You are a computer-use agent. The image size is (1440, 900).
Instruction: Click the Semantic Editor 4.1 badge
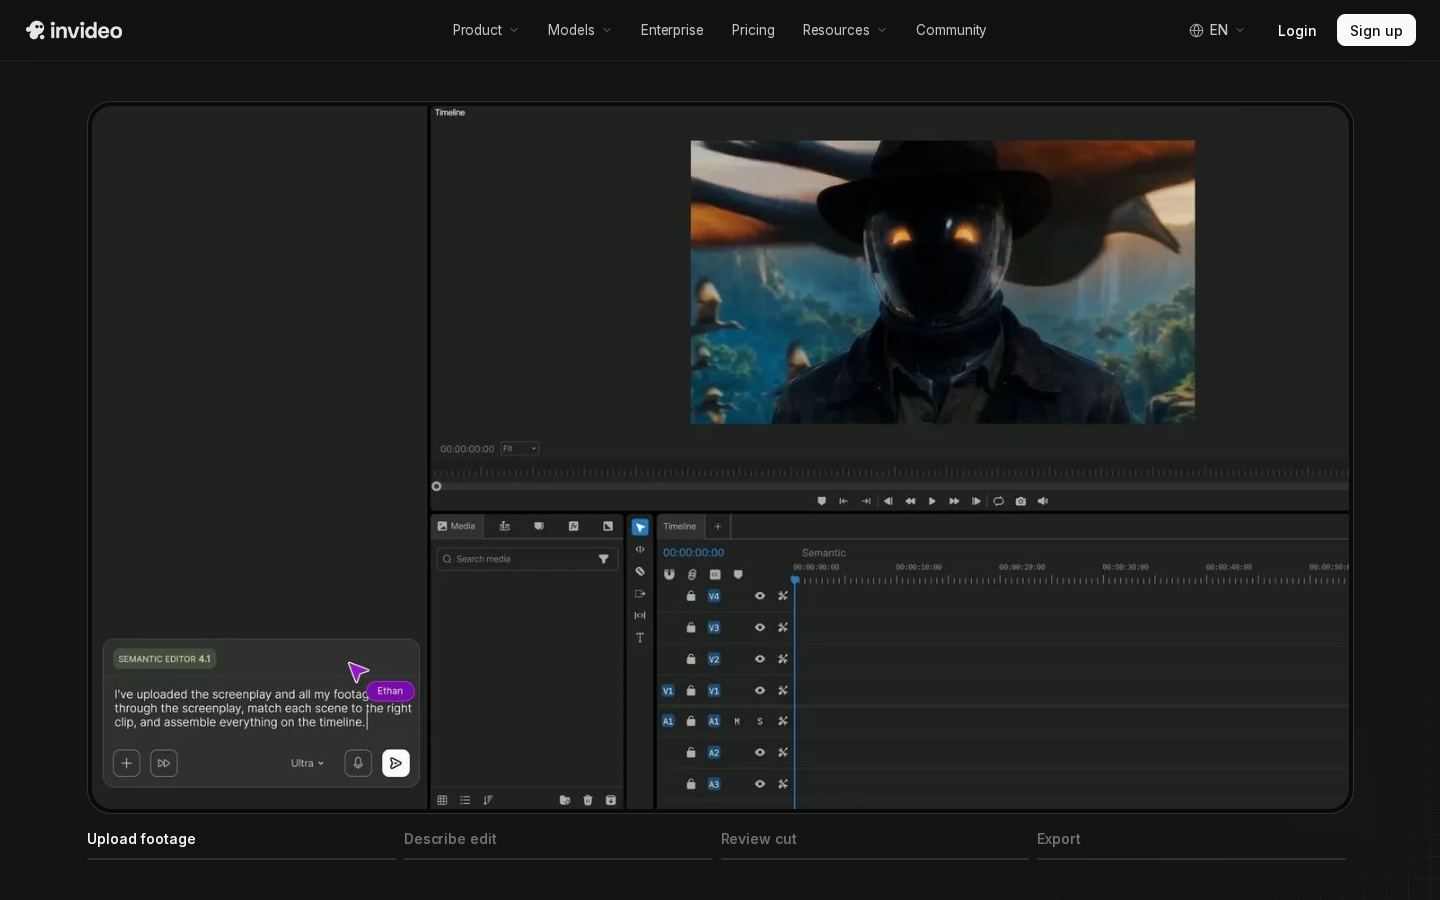pos(165,659)
